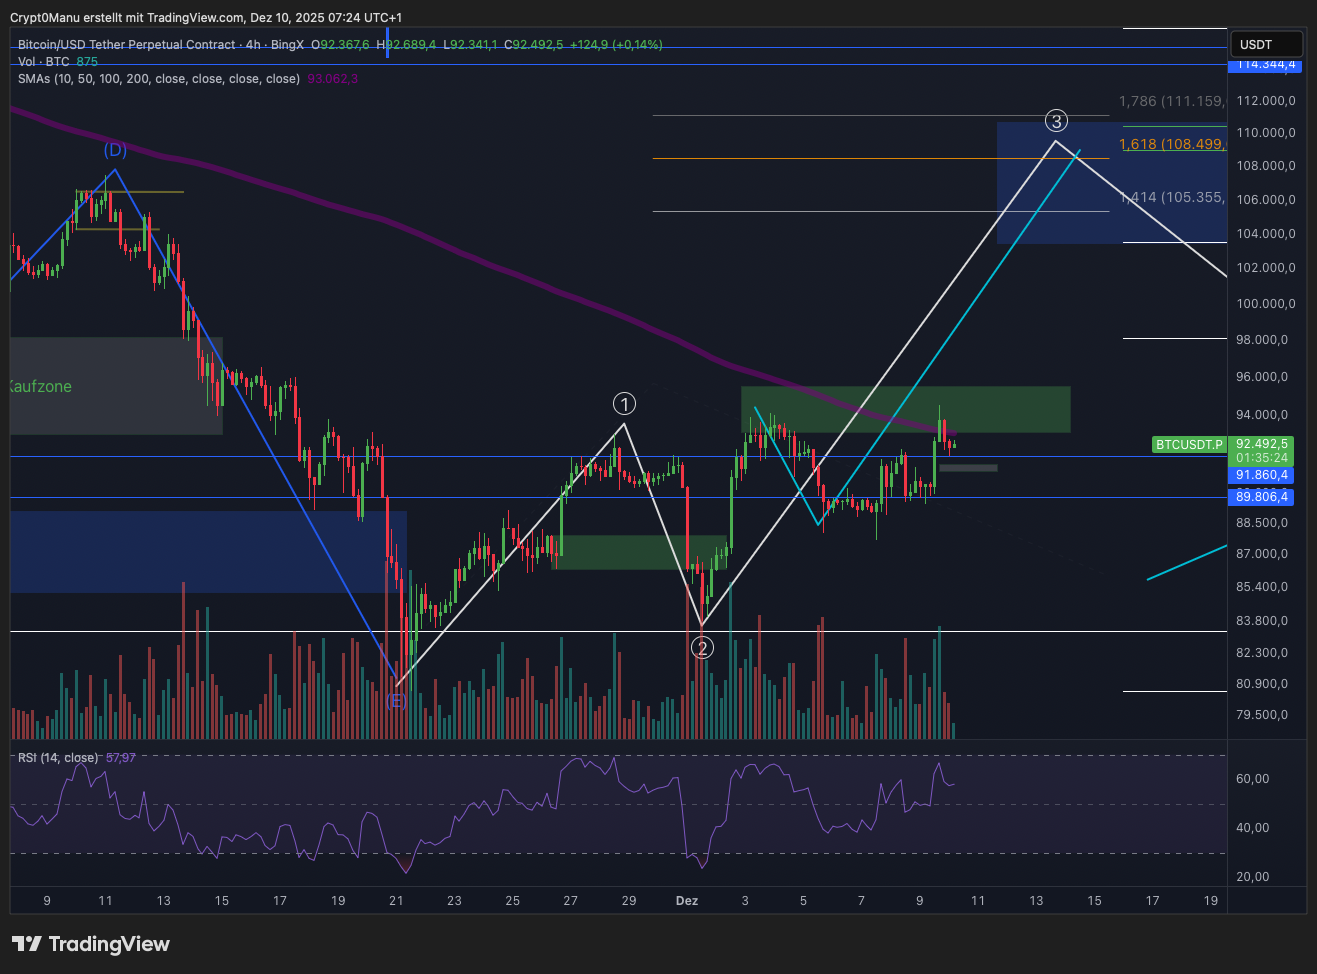Click the 1,618 Fibonacci level label
This screenshot has width=1317, height=974.
[x=1171, y=144]
